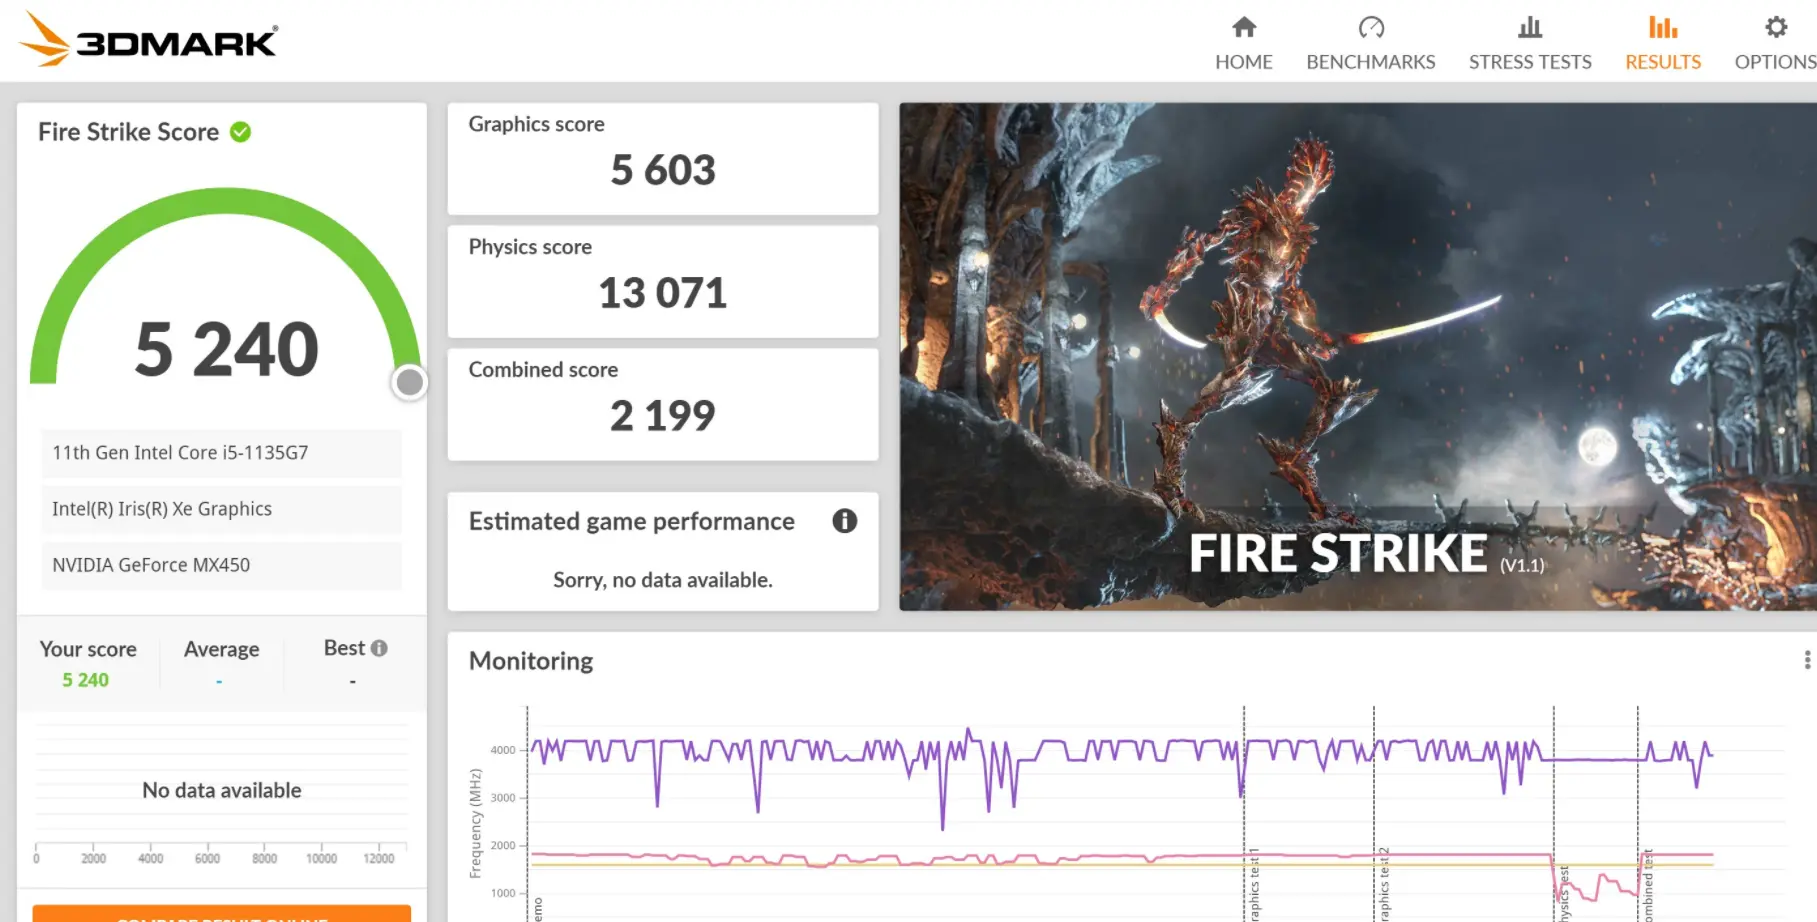Click the Estimated game performance info icon
Viewport: 1817px width, 922px height.
coord(845,521)
